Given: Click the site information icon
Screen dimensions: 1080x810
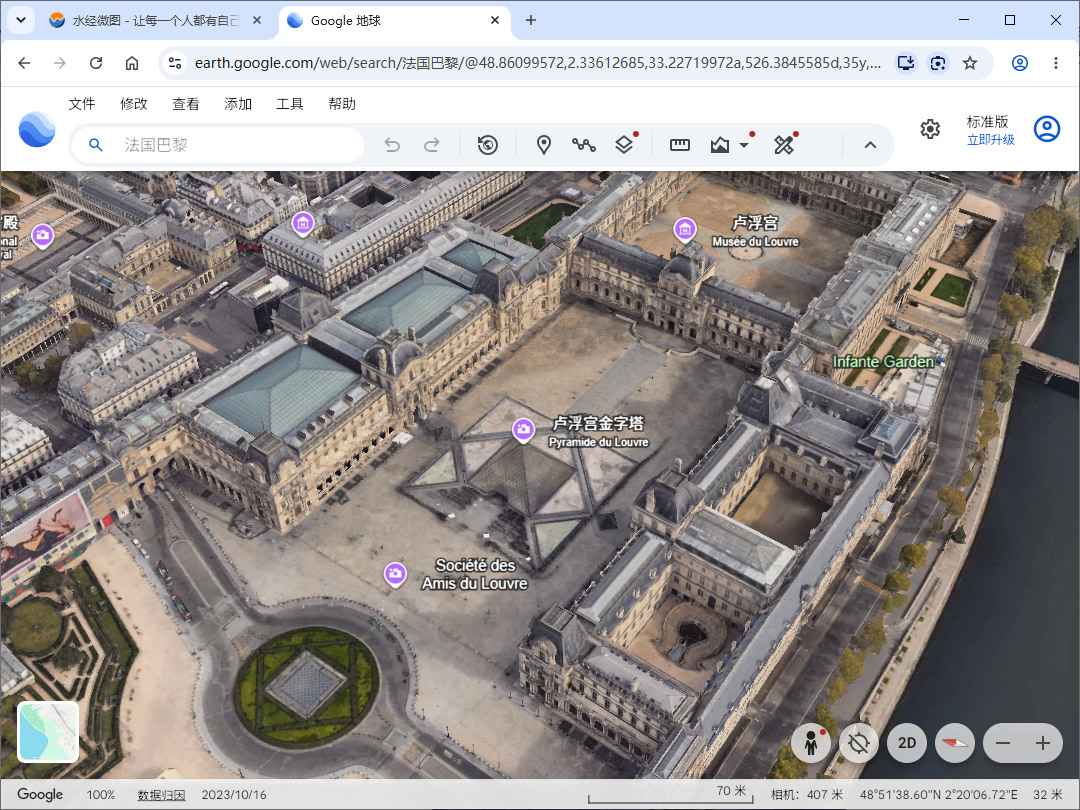Looking at the screenshot, I should (175, 63).
